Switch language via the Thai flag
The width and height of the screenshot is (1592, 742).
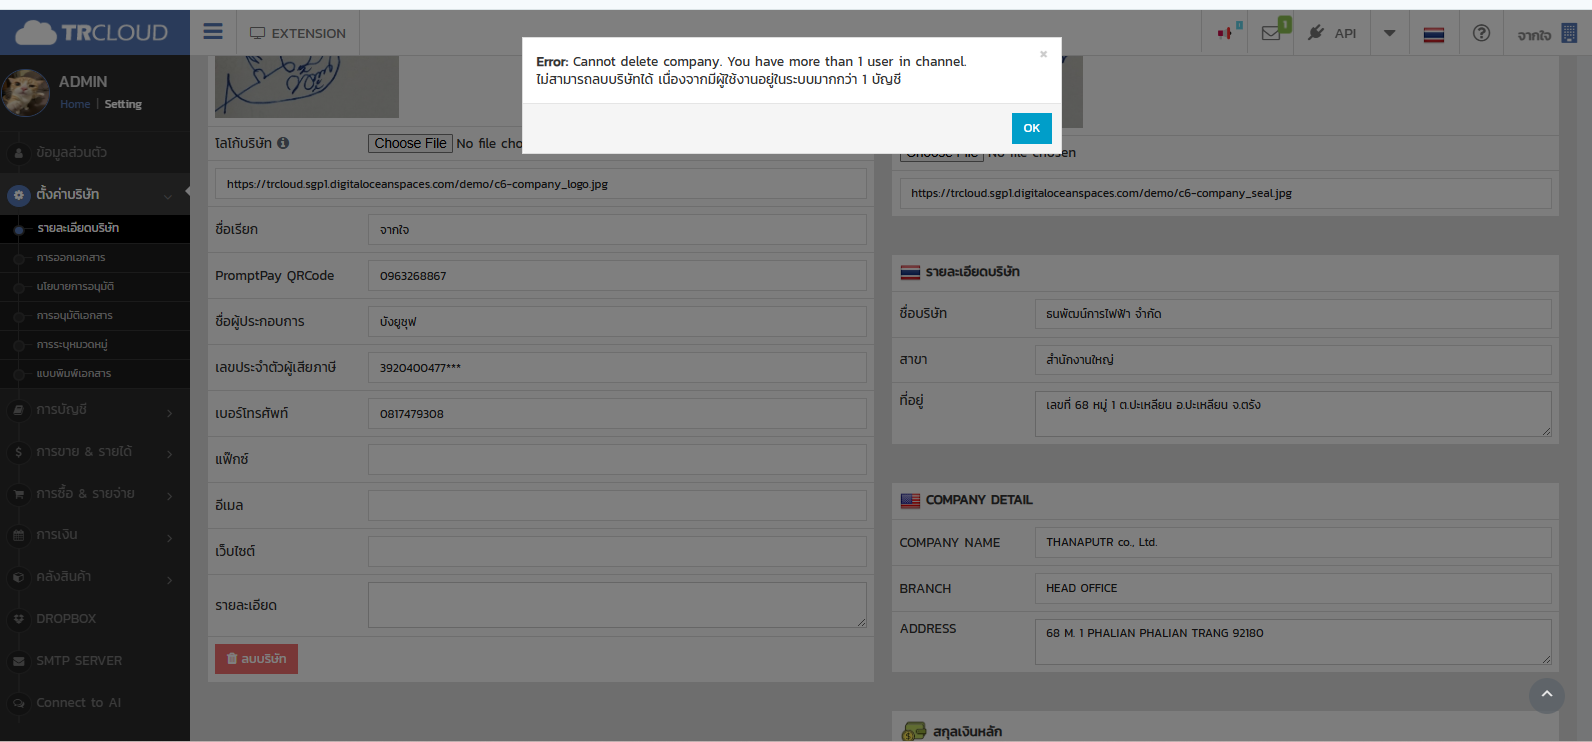tap(1434, 34)
